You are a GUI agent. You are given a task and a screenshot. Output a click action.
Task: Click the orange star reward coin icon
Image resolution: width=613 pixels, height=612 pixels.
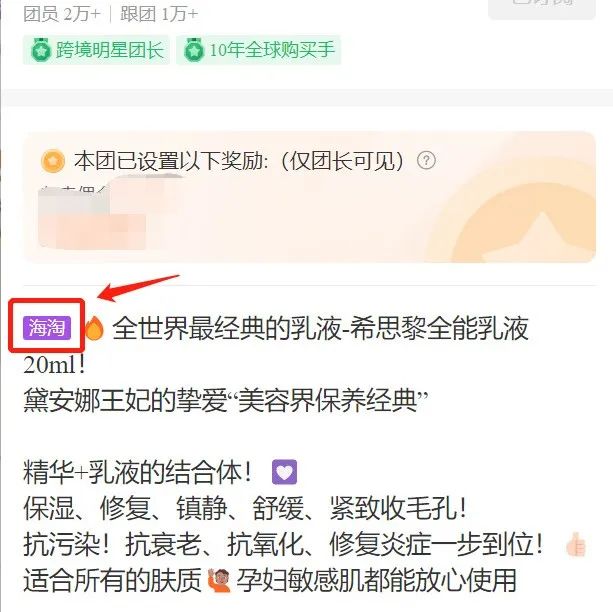tap(53, 161)
